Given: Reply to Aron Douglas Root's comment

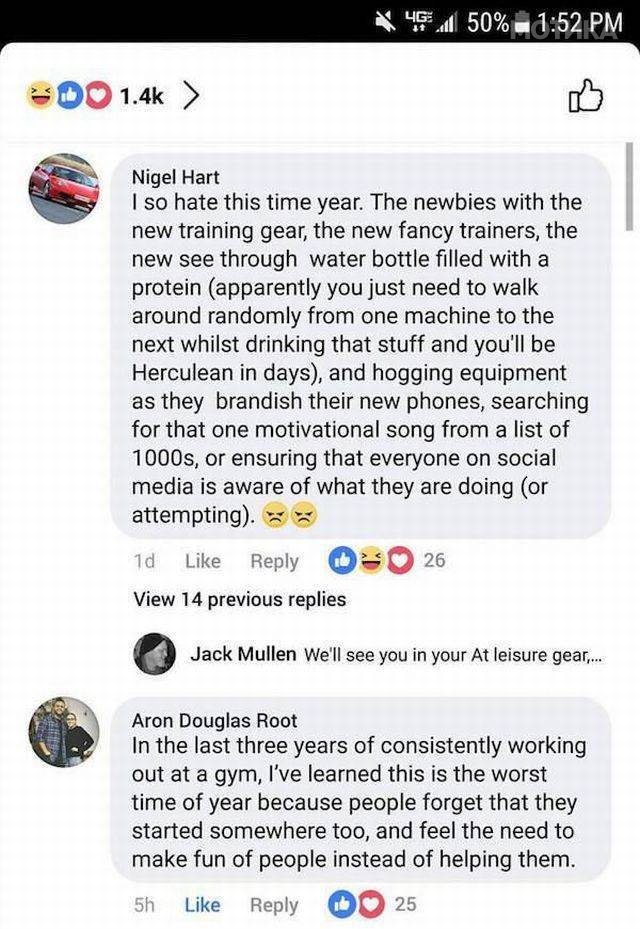Looking at the screenshot, I should tap(274, 904).
